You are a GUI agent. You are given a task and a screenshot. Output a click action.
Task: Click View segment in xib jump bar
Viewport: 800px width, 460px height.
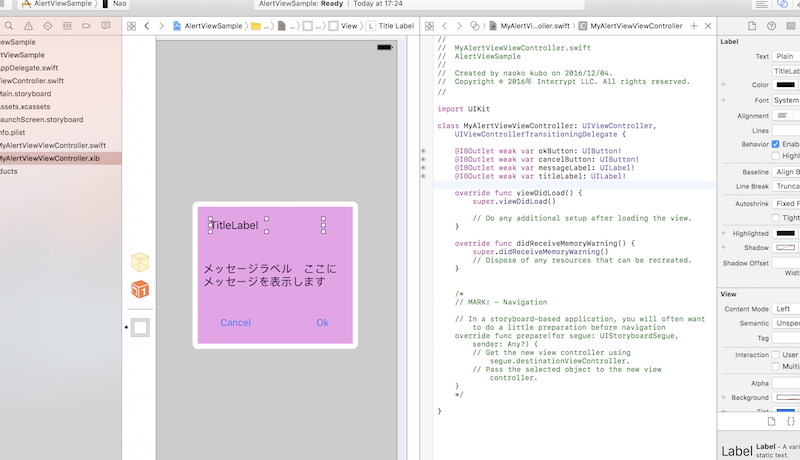coord(343,26)
